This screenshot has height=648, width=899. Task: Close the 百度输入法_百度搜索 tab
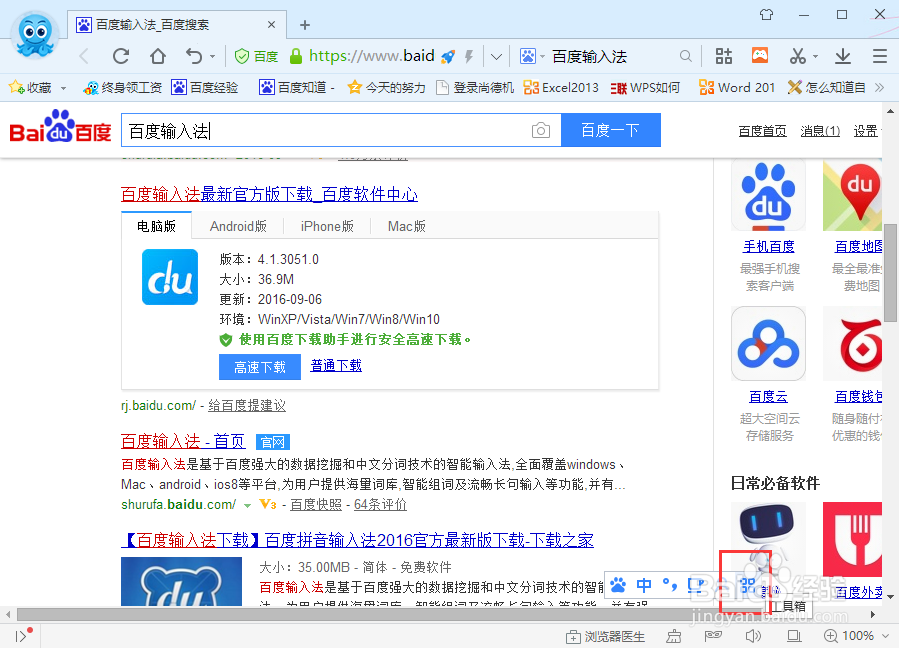271,25
